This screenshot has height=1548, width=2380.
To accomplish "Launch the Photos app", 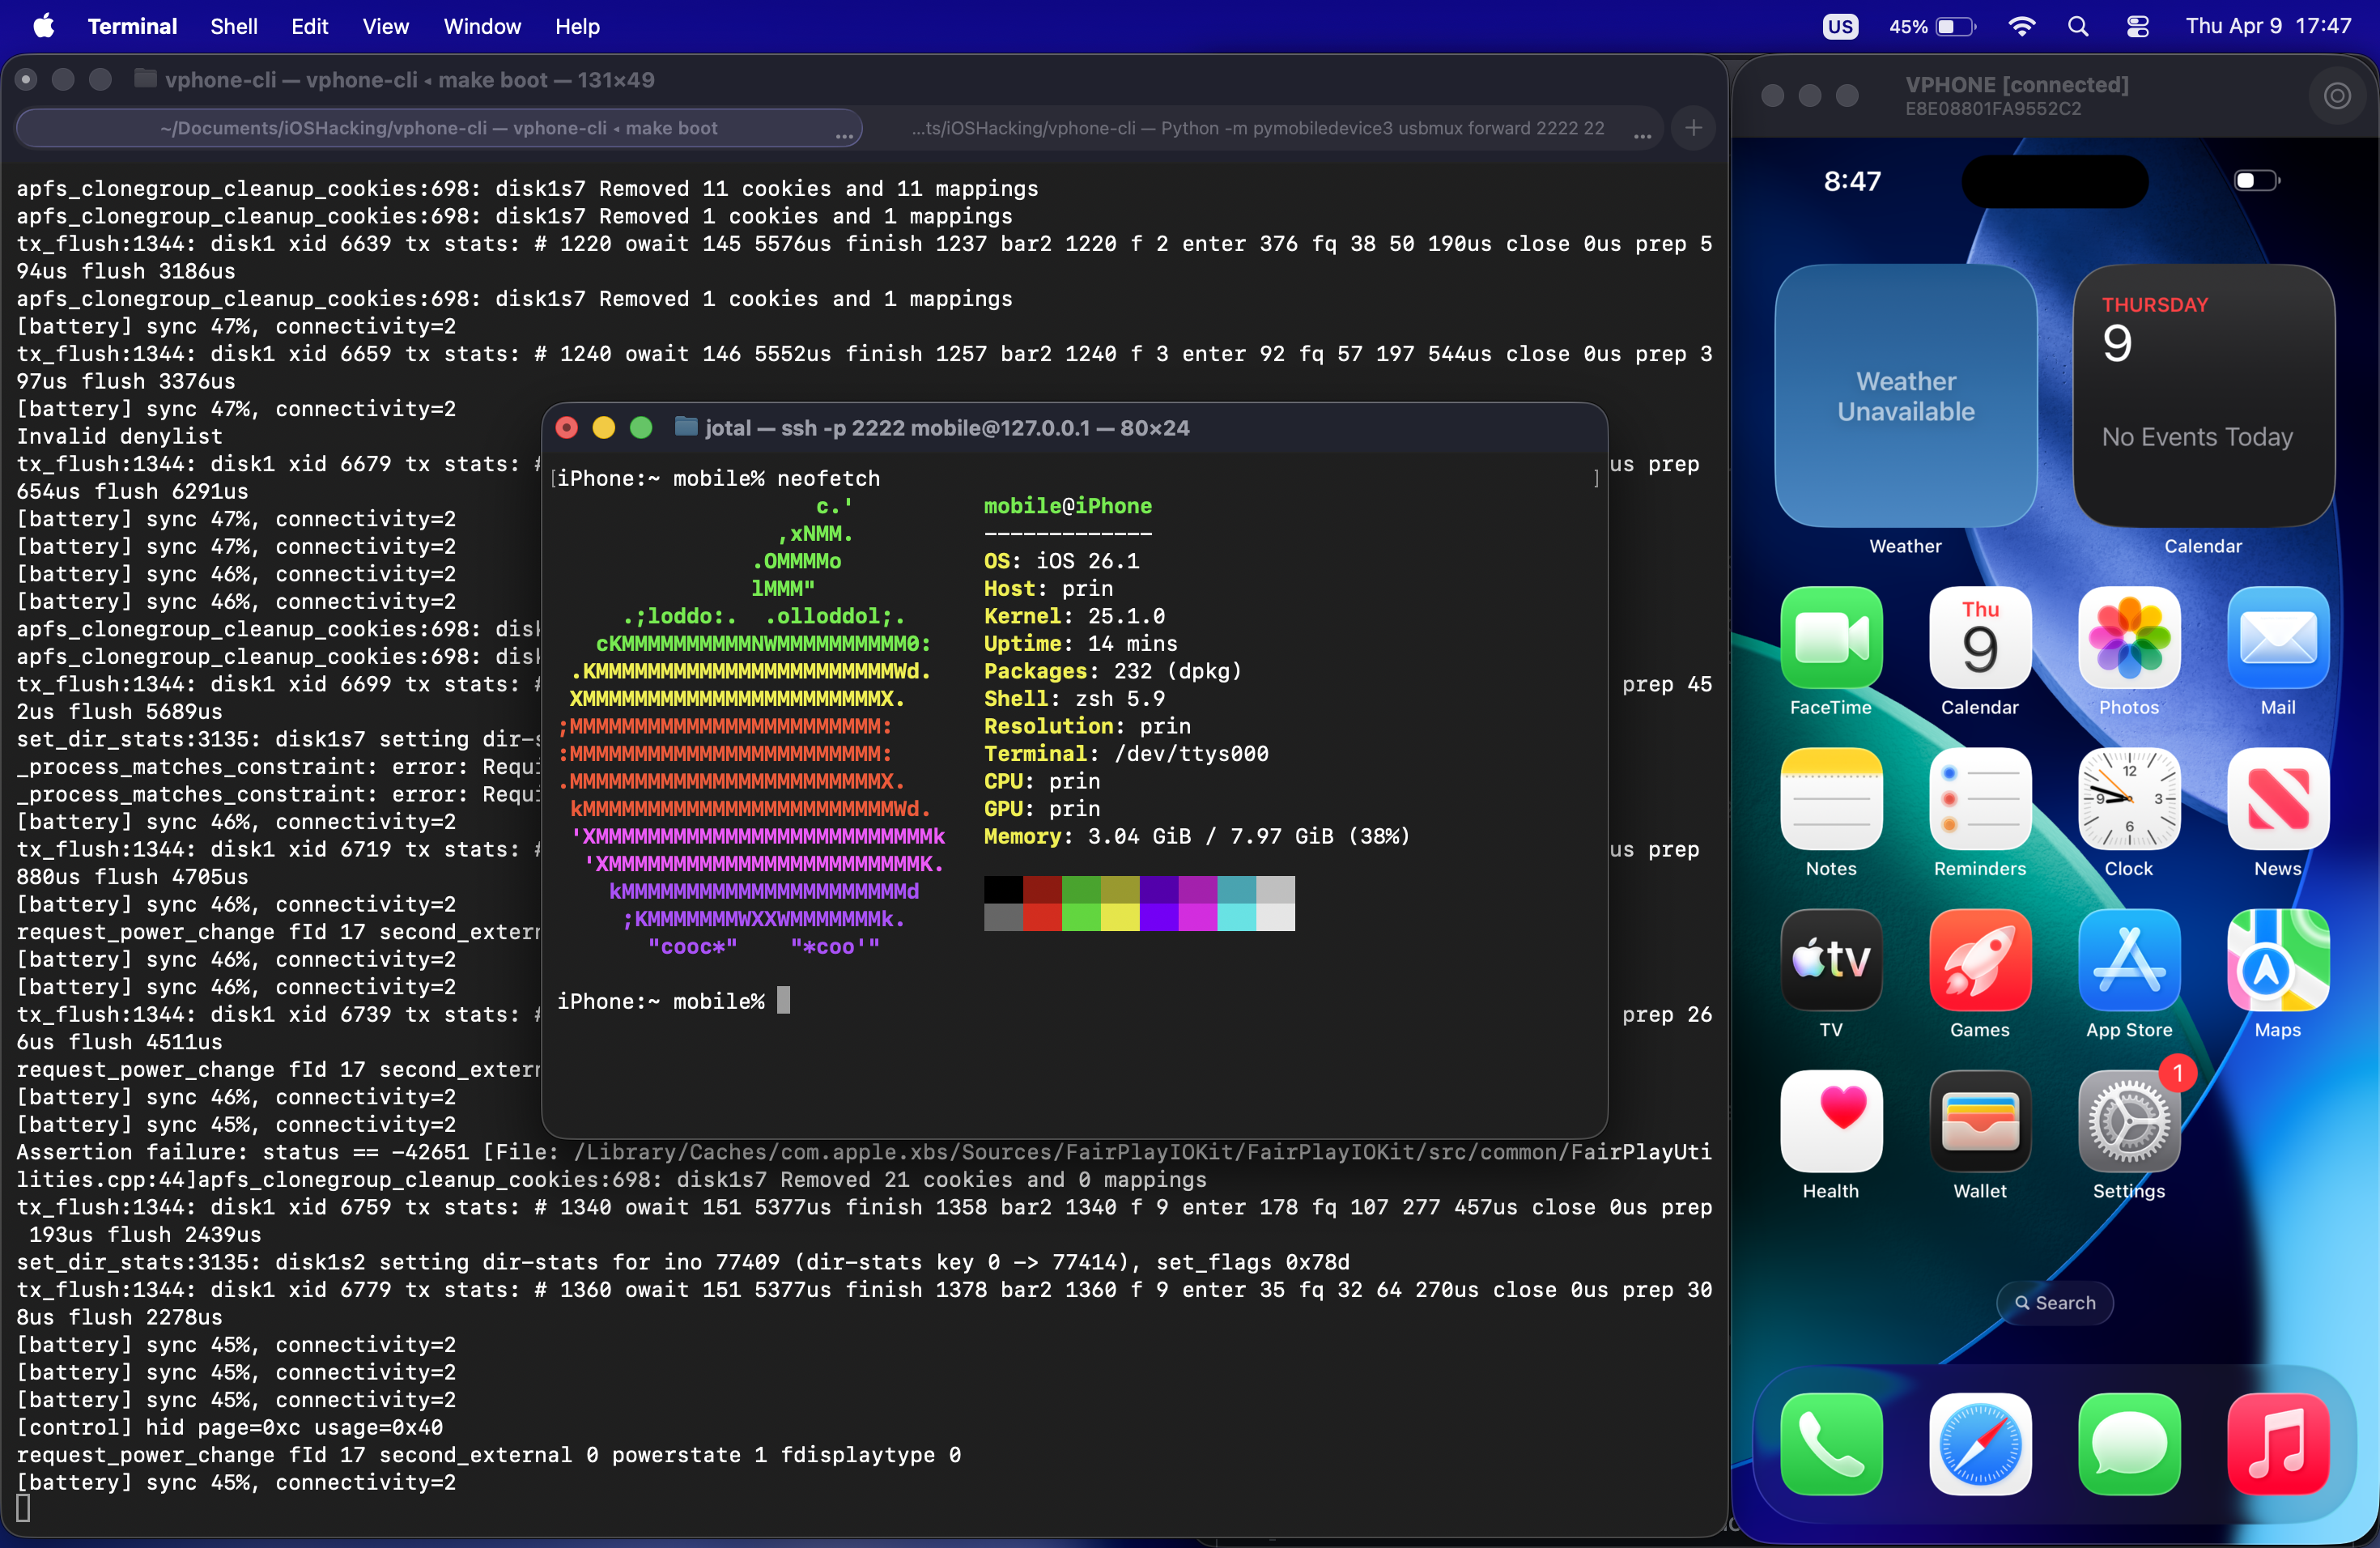I will tap(2128, 638).
